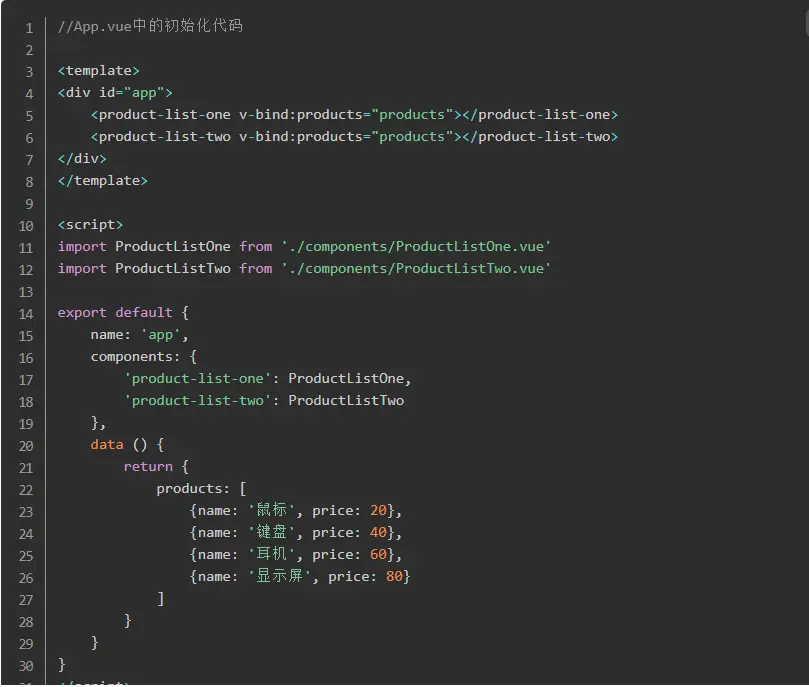Screen dimensions: 809x687
Task: Click the opening <template> tag
Action: click(x=99, y=71)
